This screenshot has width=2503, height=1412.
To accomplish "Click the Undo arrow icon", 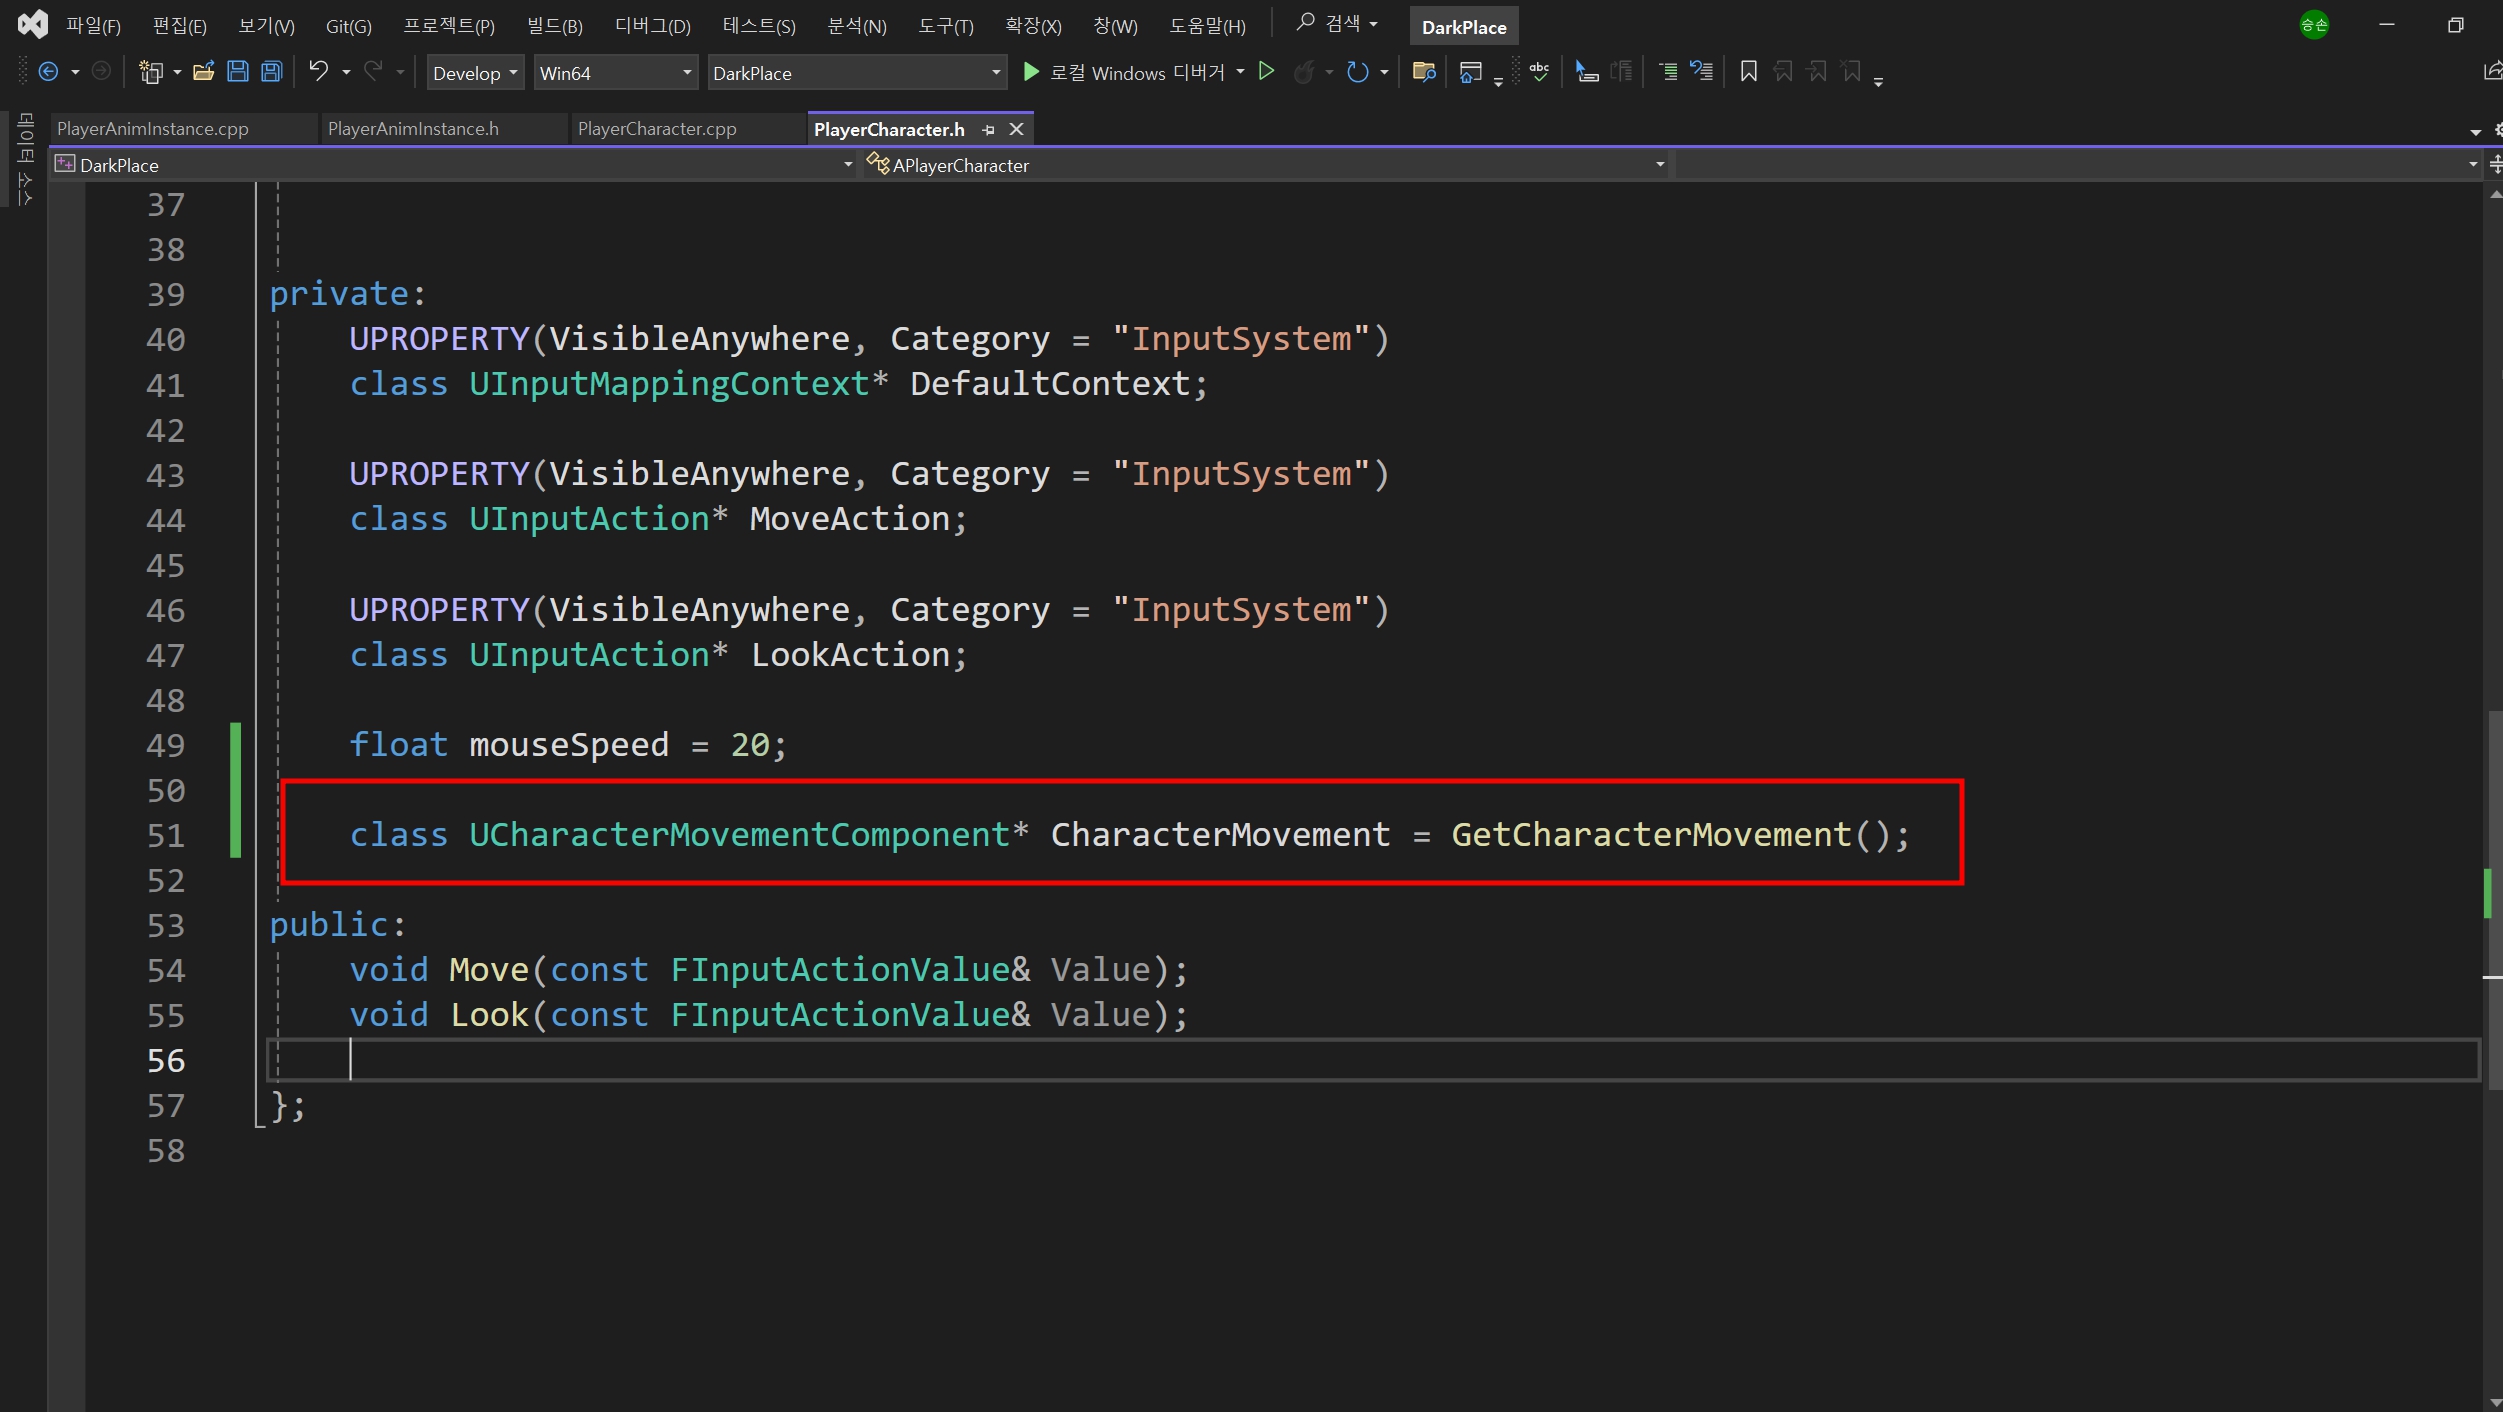I will coord(318,72).
